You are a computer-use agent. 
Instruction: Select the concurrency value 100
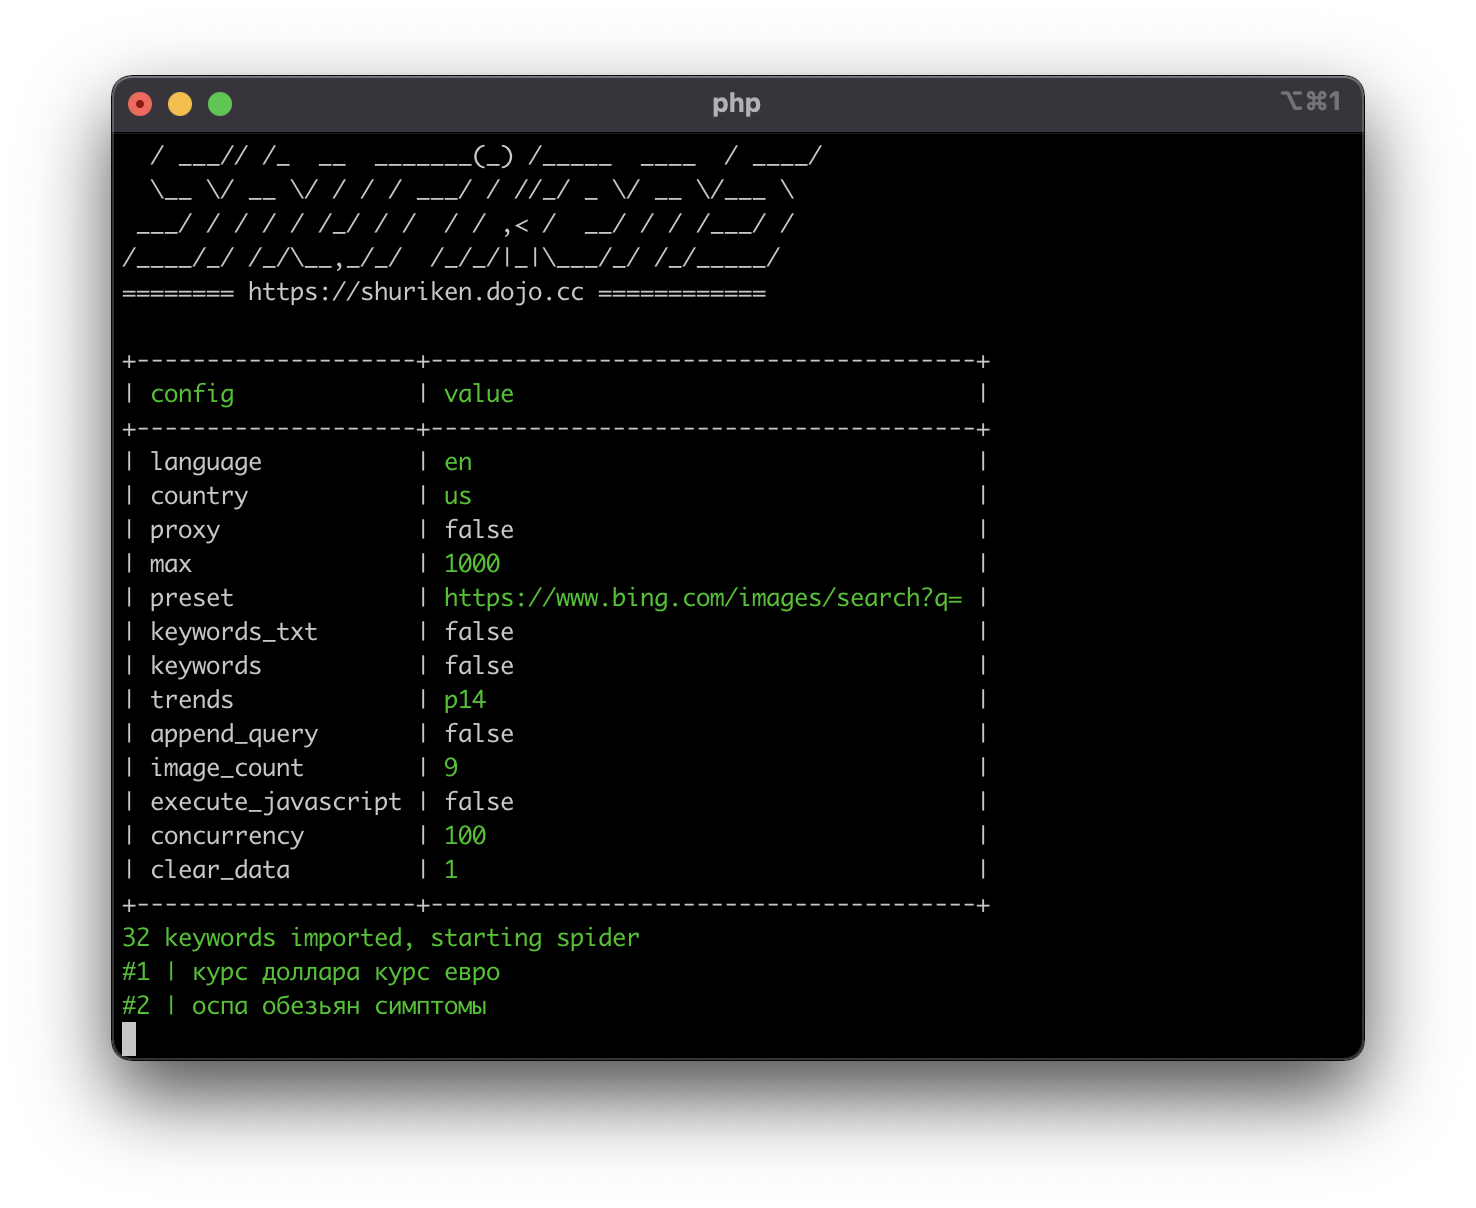tap(465, 836)
